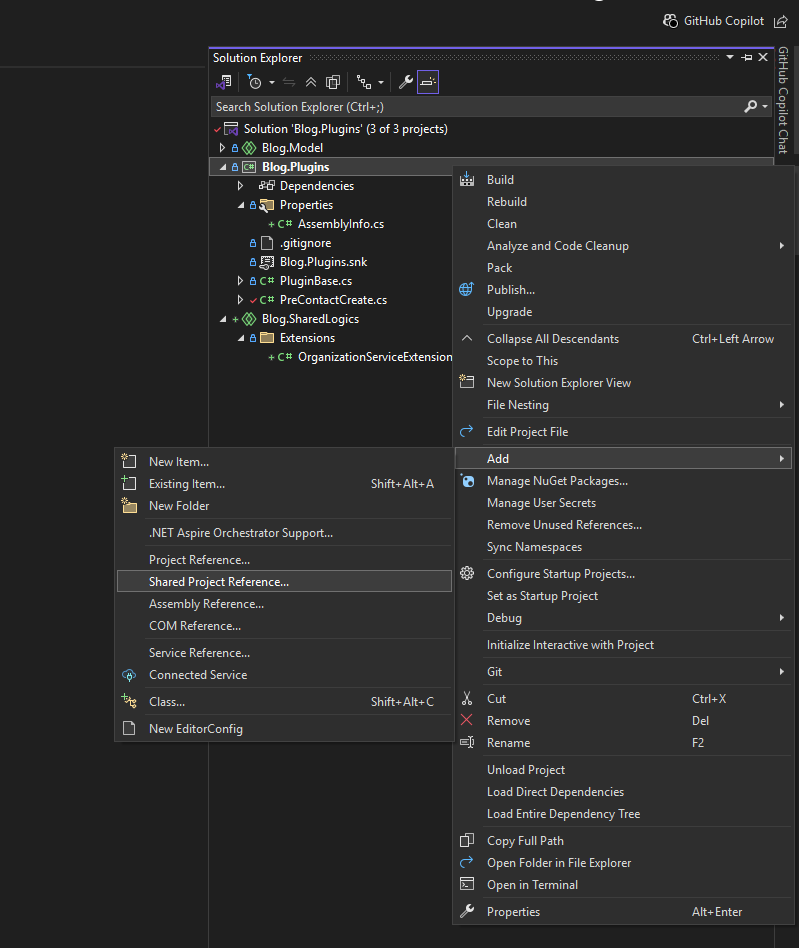Click the class view nested-tree toolbar icon

coord(364,82)
